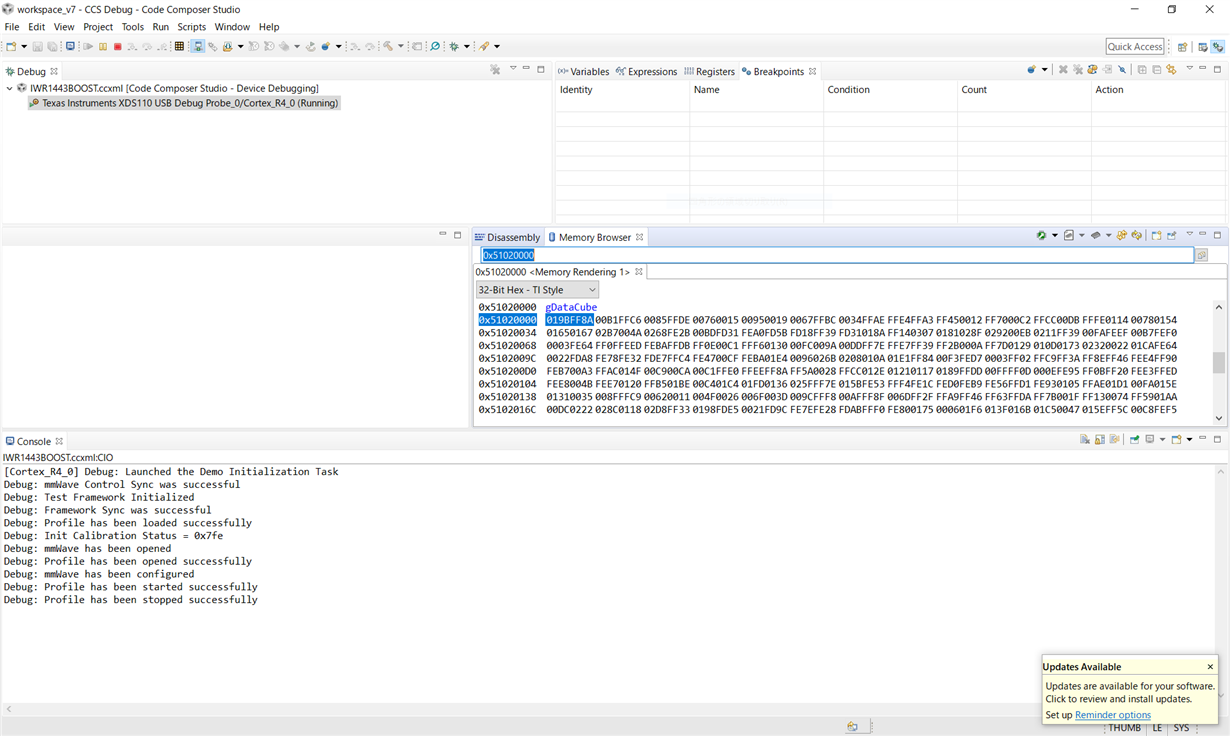The width and height of the screenshot is (1230, 736).
Task: Open the Project menu
Action: click(98, 27)
